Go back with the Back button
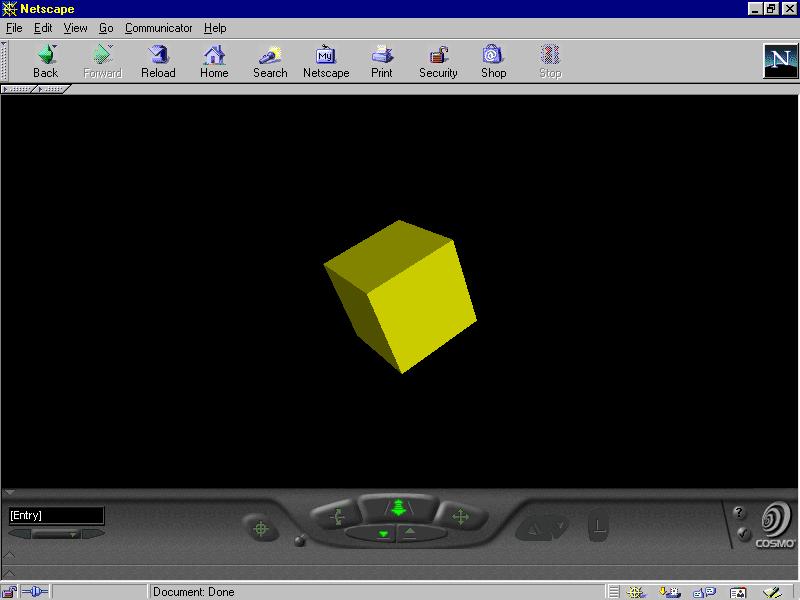The width and height of the screenshot is (800, 600). 46,62
